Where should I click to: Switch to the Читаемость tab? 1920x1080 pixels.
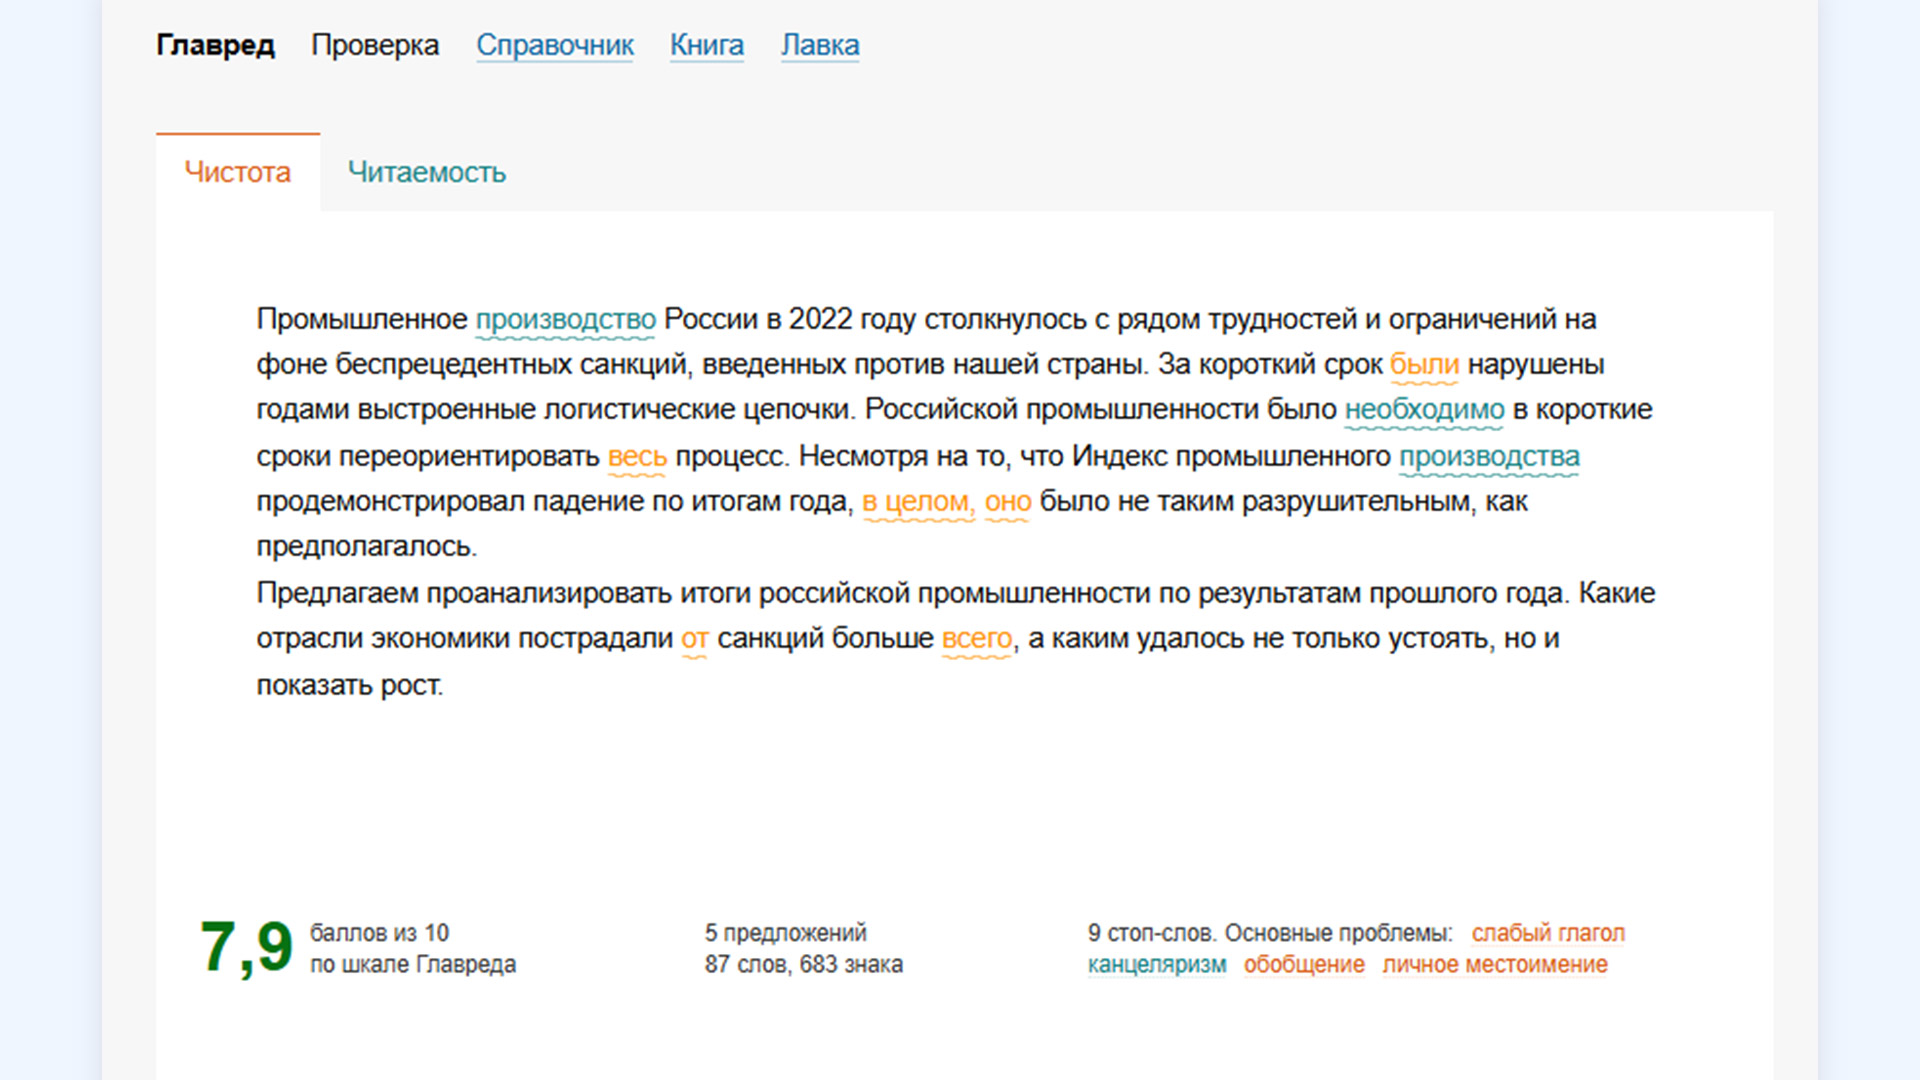427,172
